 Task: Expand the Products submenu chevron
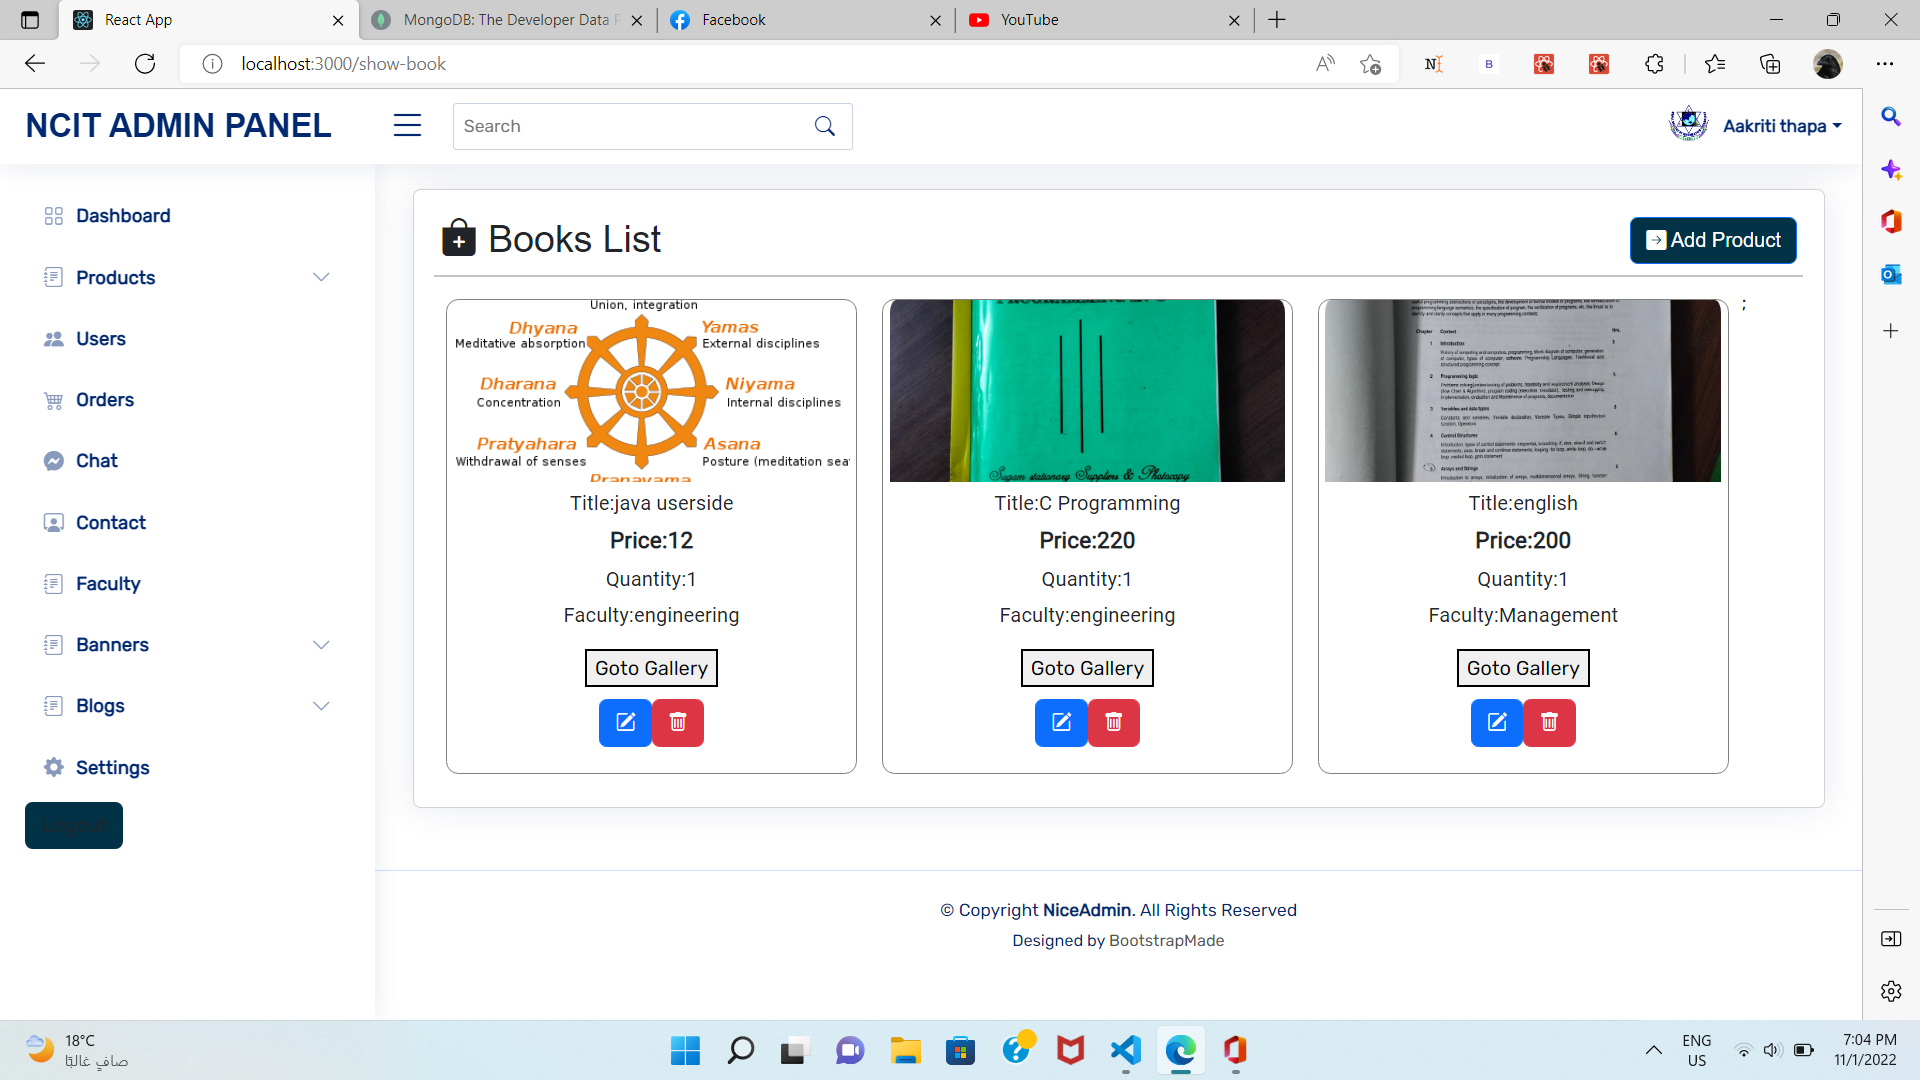[x=321, y=277]
